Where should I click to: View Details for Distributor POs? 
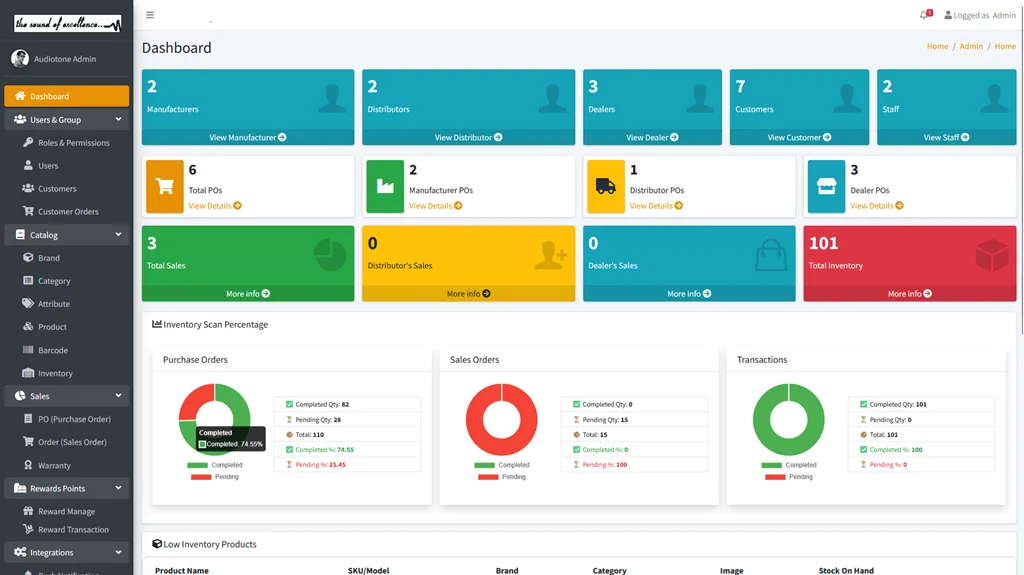point(656,206)
